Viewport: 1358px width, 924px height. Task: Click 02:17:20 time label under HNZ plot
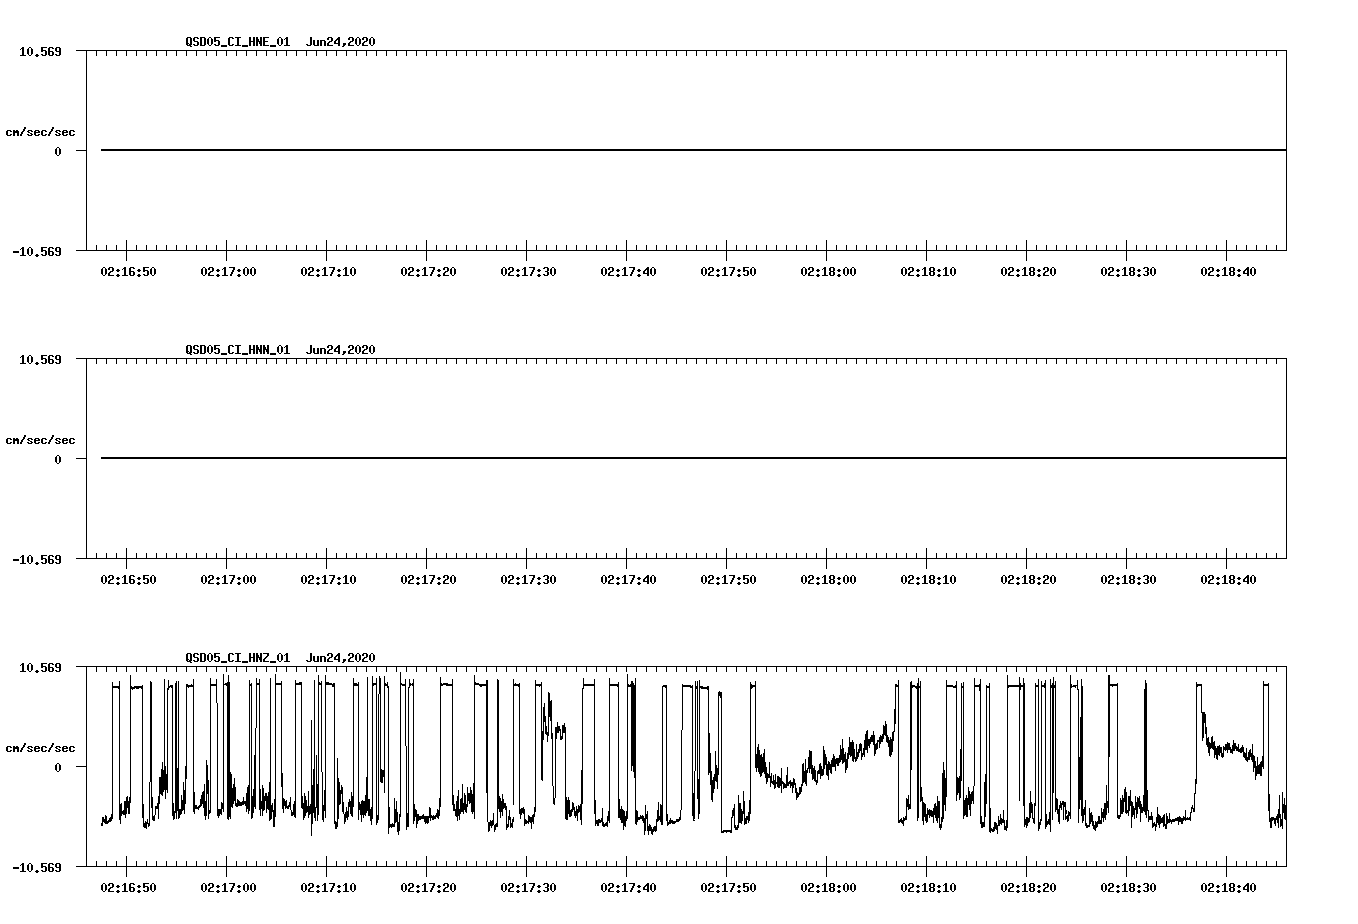click(x=428, y=887)
